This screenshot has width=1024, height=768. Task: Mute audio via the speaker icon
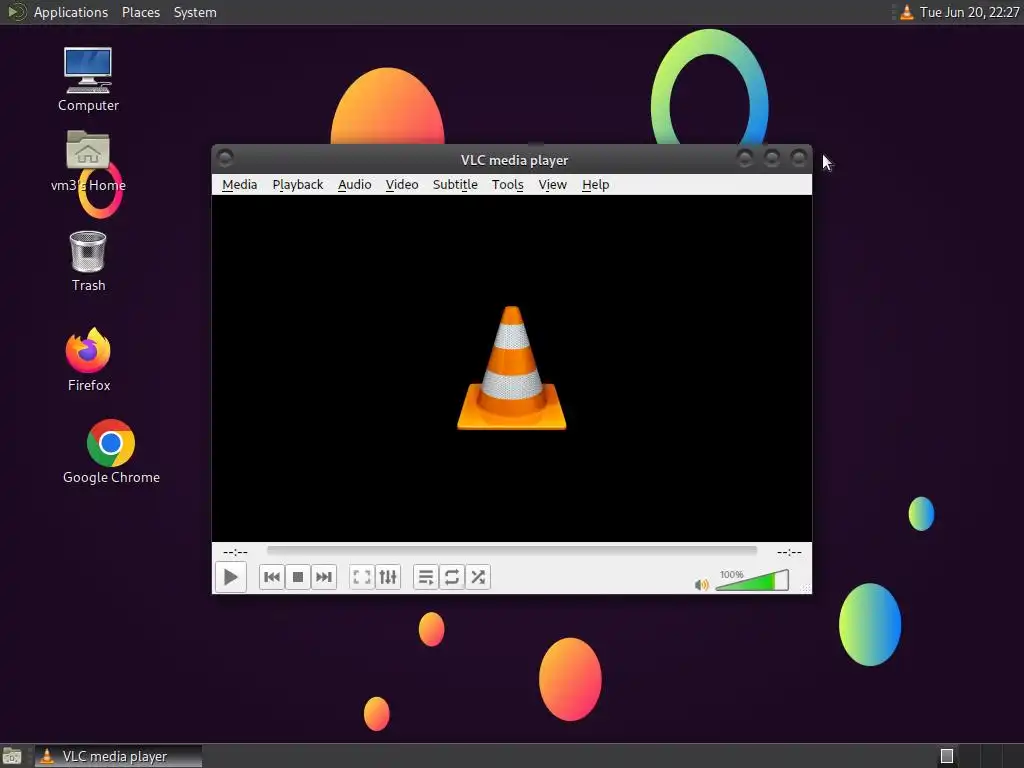[x=701, y=584]
